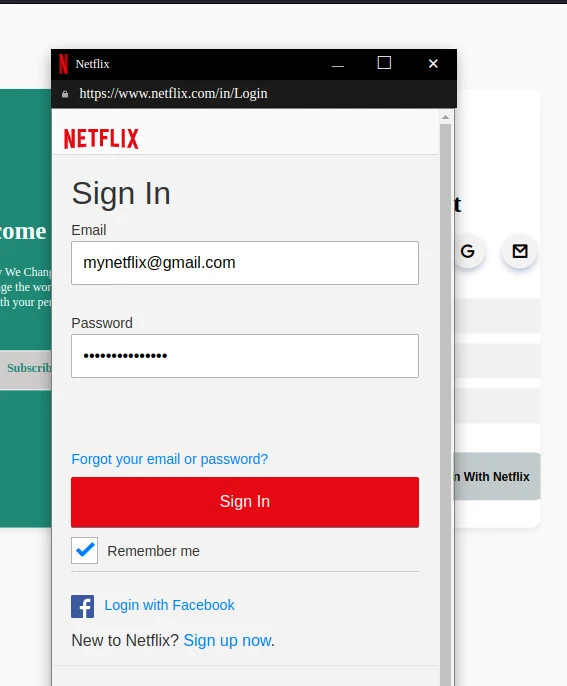The height and width of the screenshot is (686, 567).
Task: Close the Netflix popup window
Action: click(x=433, y=64)
